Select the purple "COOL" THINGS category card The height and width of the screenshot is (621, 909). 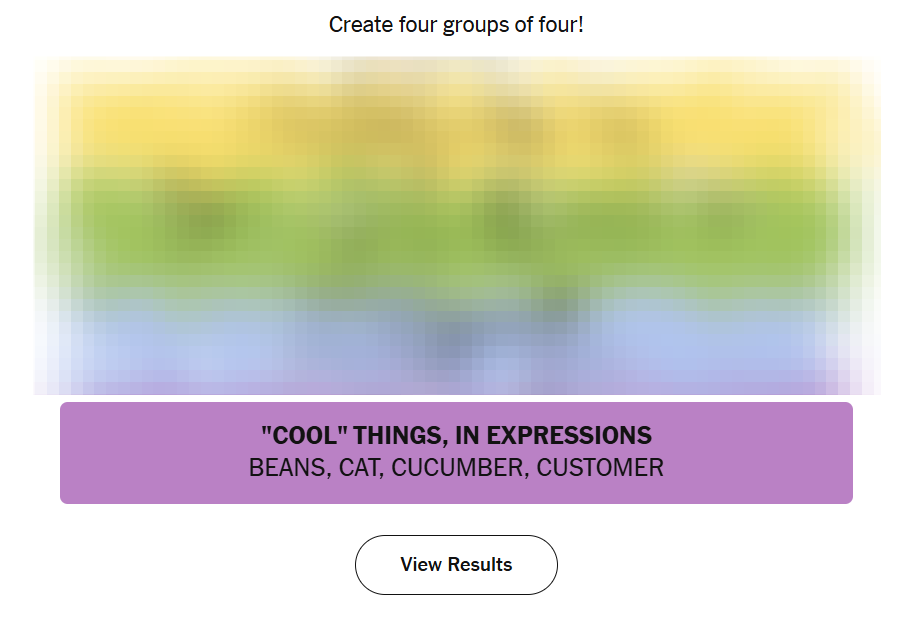[x=456, y=453]
